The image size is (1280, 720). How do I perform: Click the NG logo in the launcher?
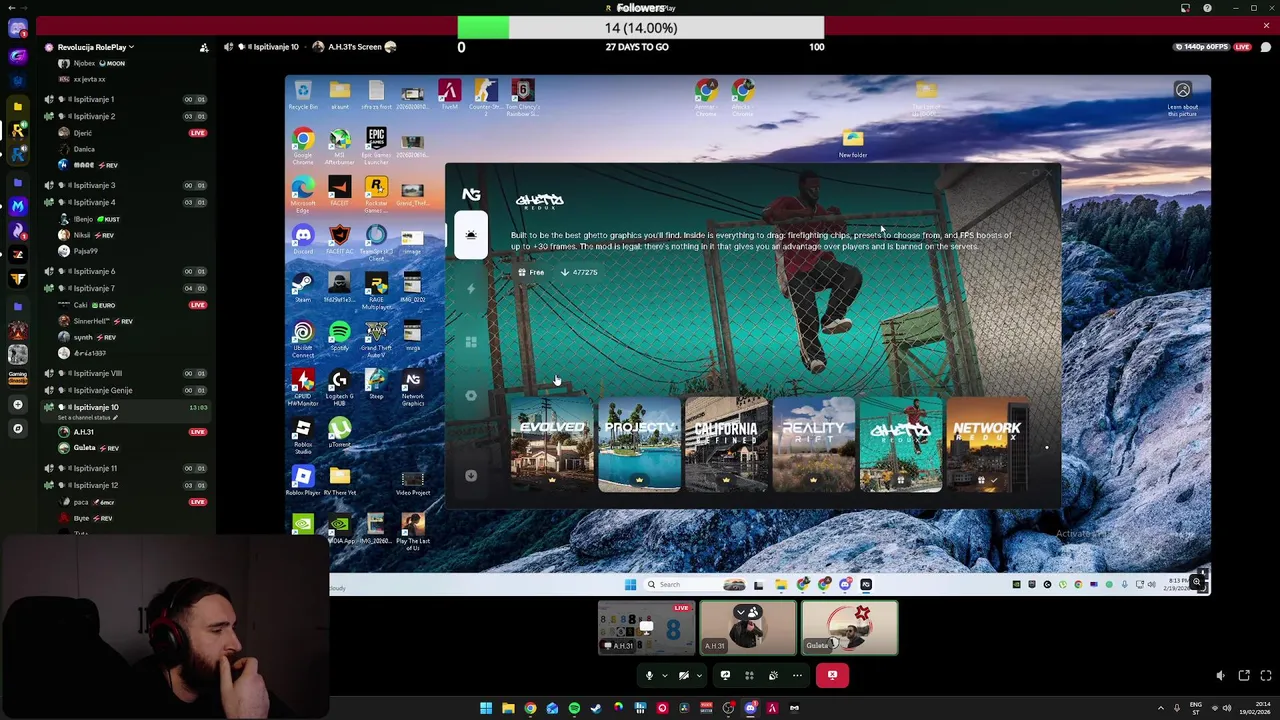pos(471,195)
